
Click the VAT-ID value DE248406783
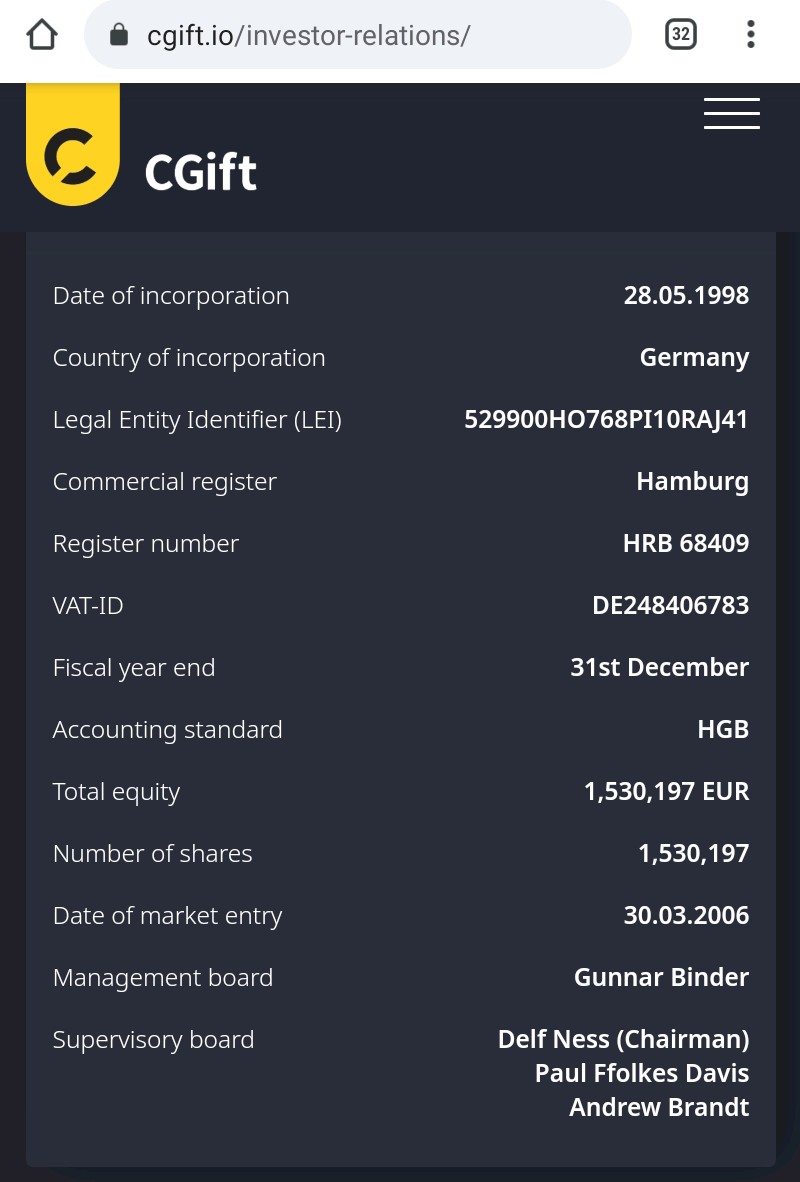(x=670, y=605)
